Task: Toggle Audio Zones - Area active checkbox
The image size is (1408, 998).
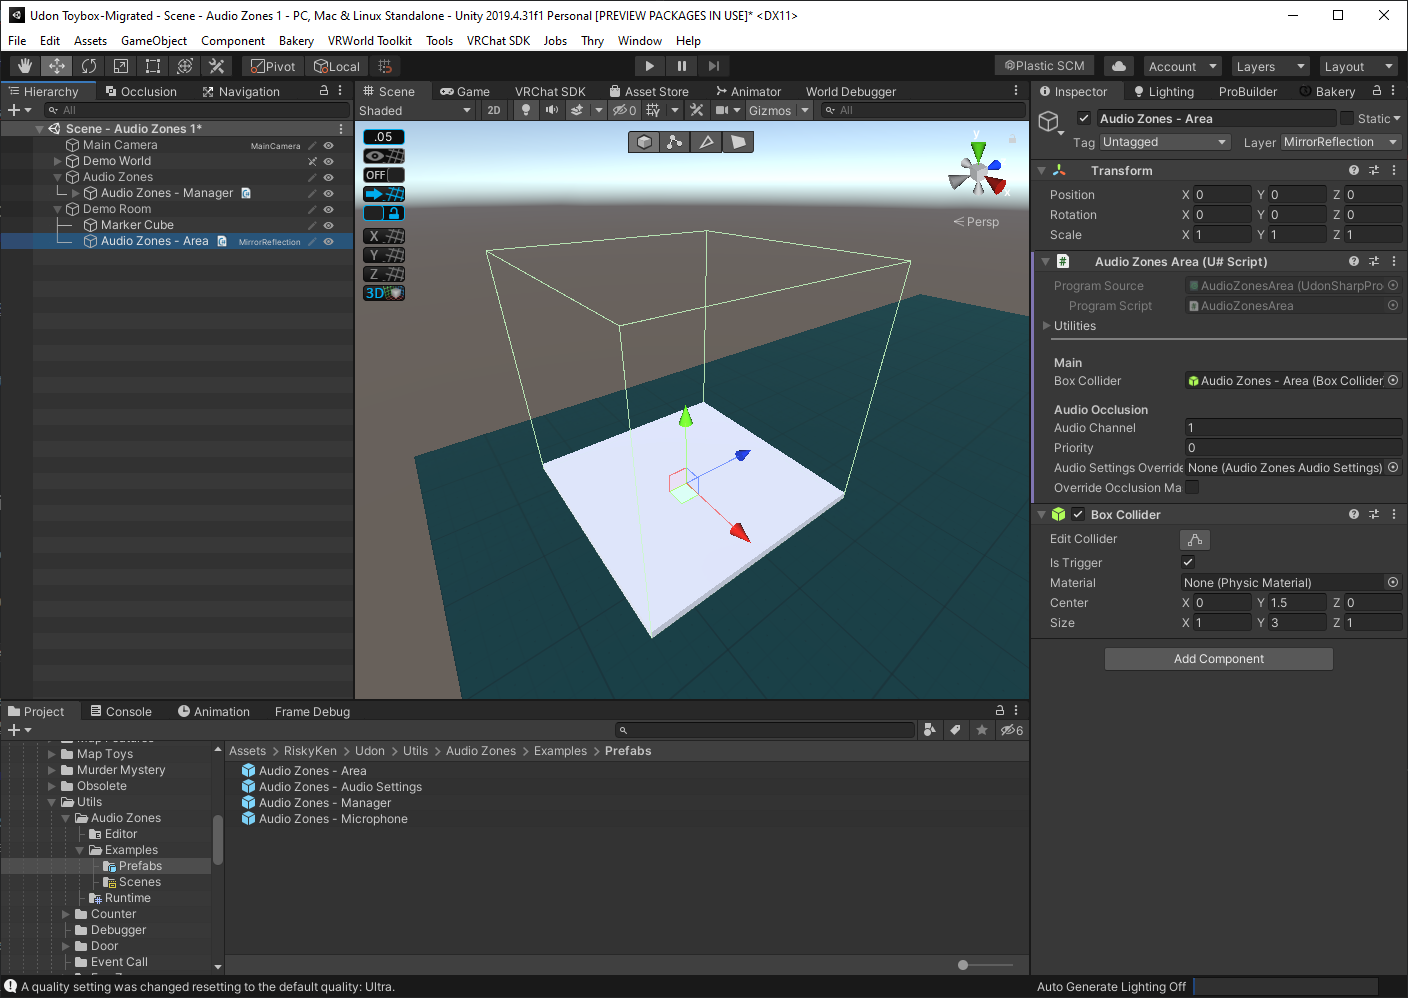Action: [1083, 118]
